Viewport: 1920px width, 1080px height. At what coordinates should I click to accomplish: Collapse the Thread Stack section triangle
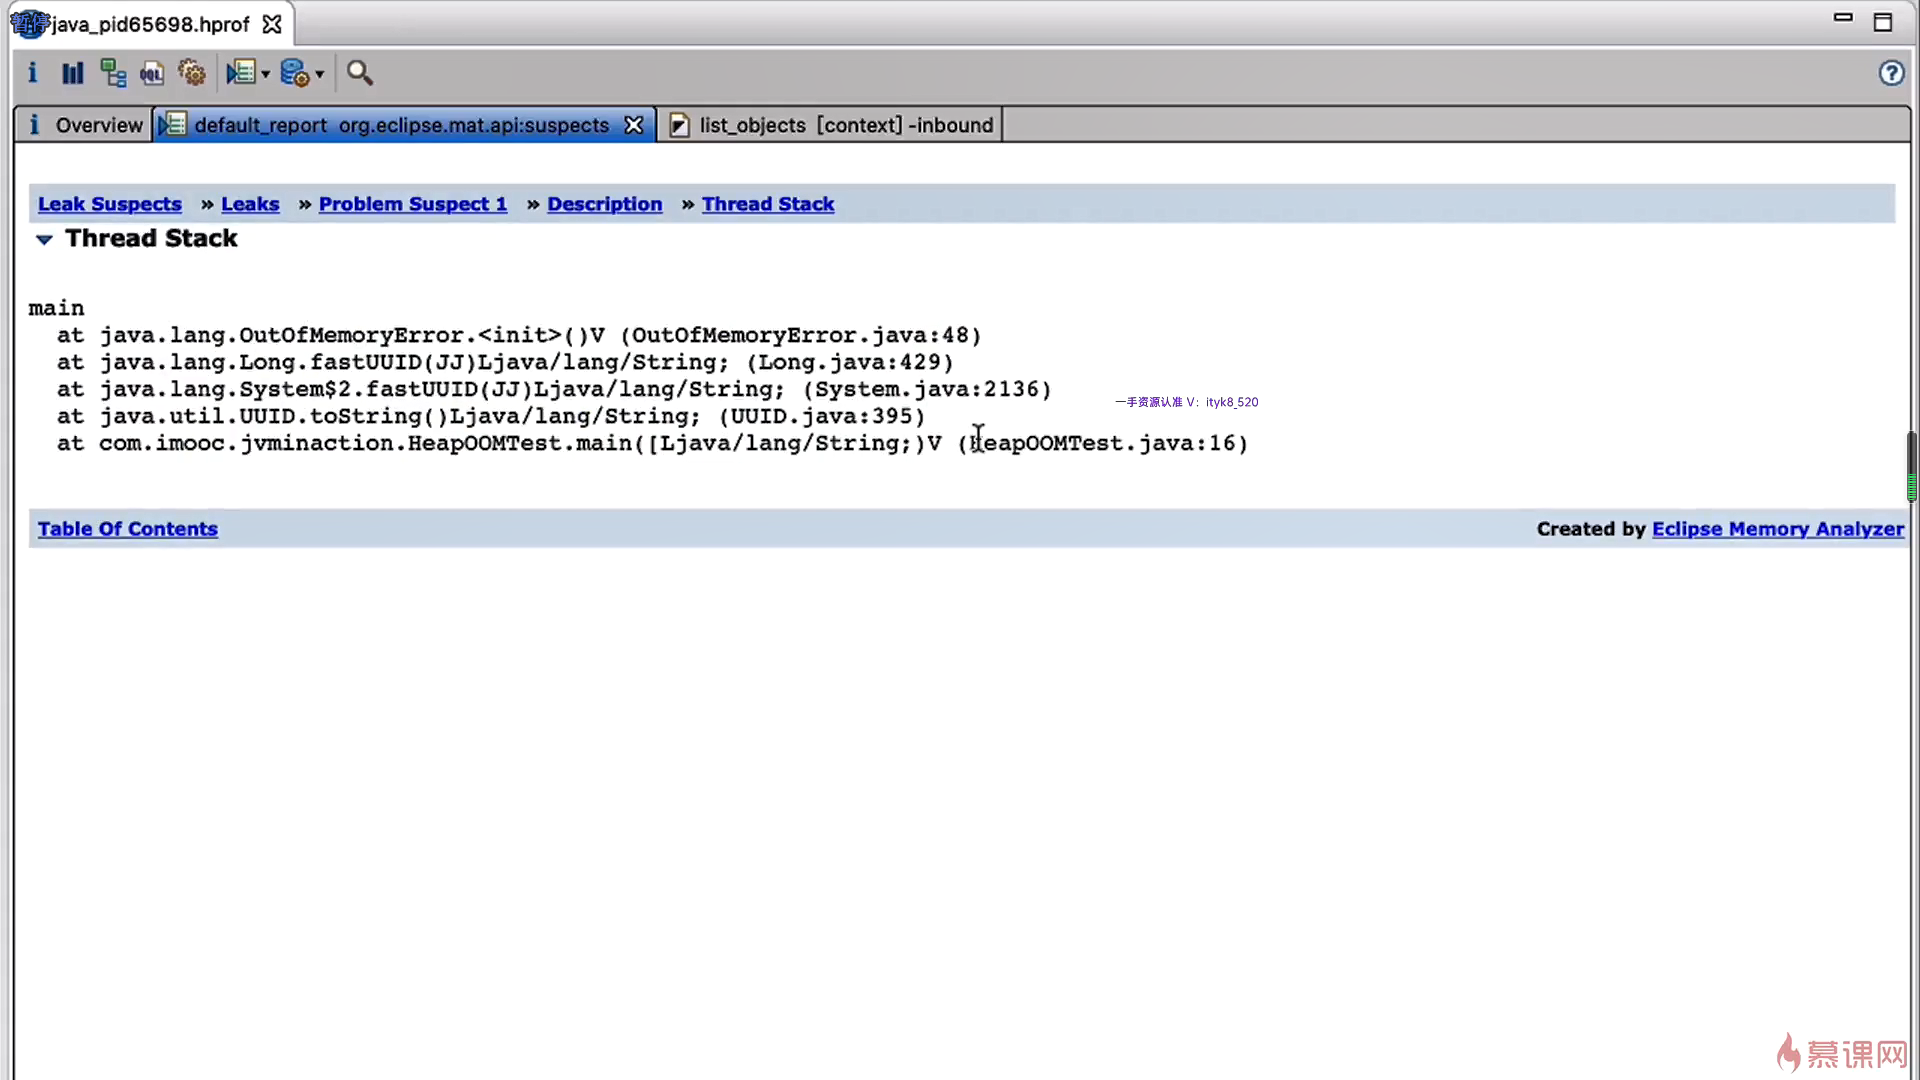coord(44,239)
